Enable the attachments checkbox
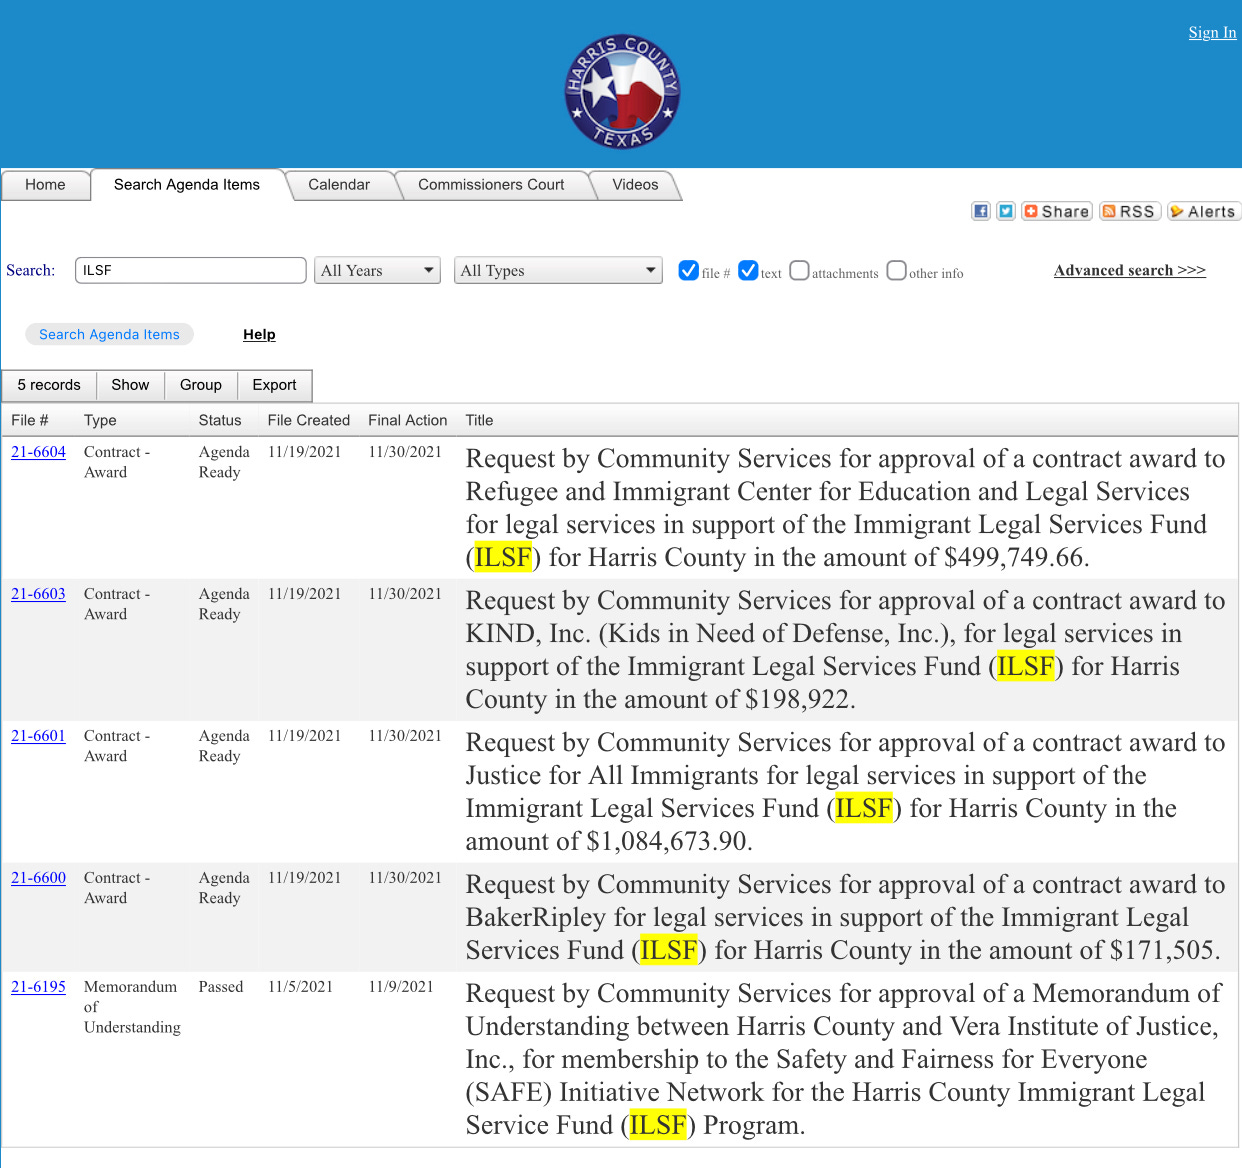This screenshot has width=1242, height=1168. click(x=799, y=270)
